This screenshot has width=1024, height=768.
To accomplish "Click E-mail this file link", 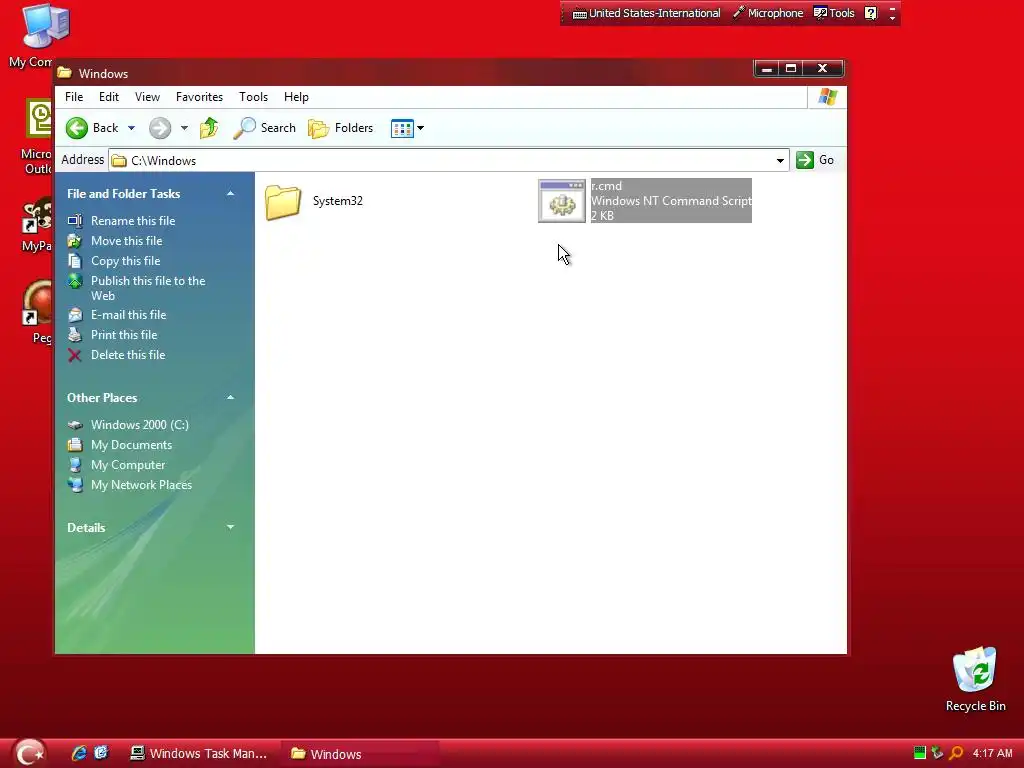I will pyautogui.click(x=129, y=315).
